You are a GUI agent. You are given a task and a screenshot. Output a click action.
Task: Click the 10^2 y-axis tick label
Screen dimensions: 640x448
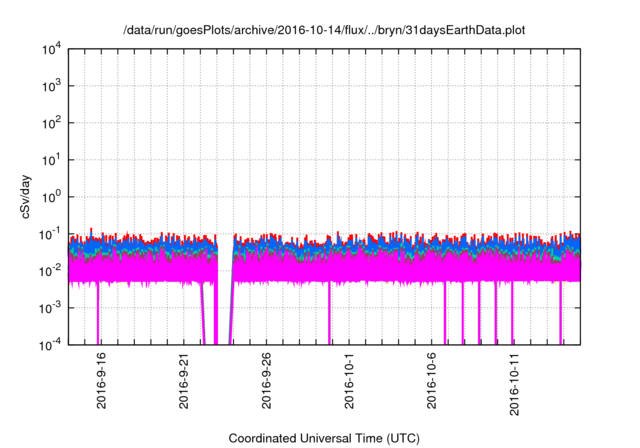(52, 123)
